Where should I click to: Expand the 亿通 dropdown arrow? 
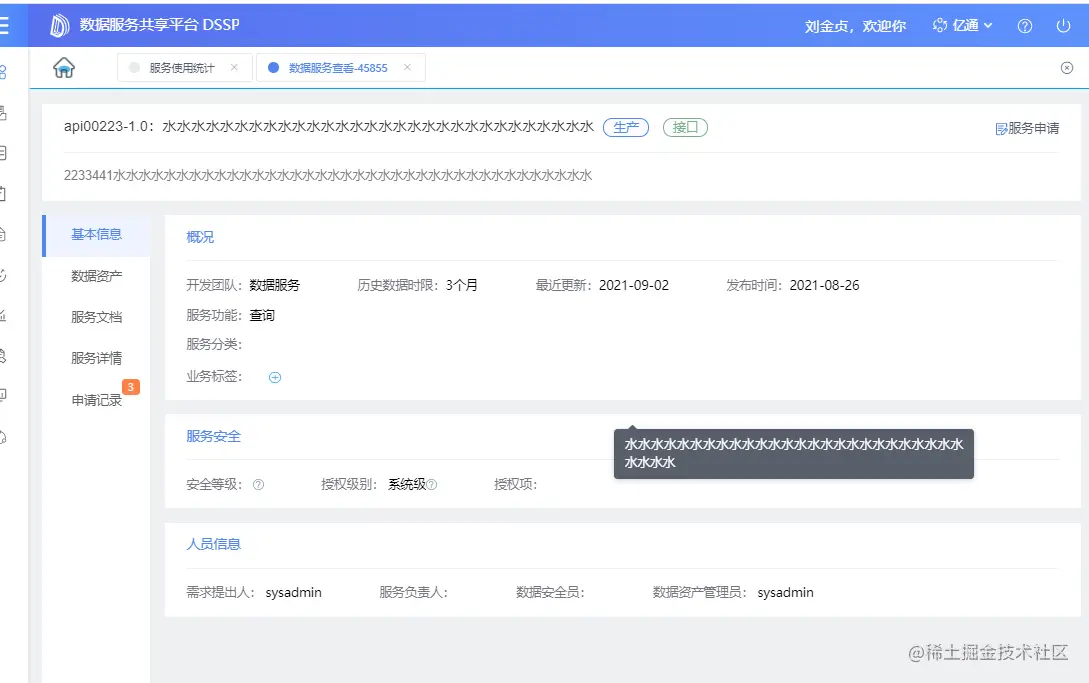click(988, 26)
